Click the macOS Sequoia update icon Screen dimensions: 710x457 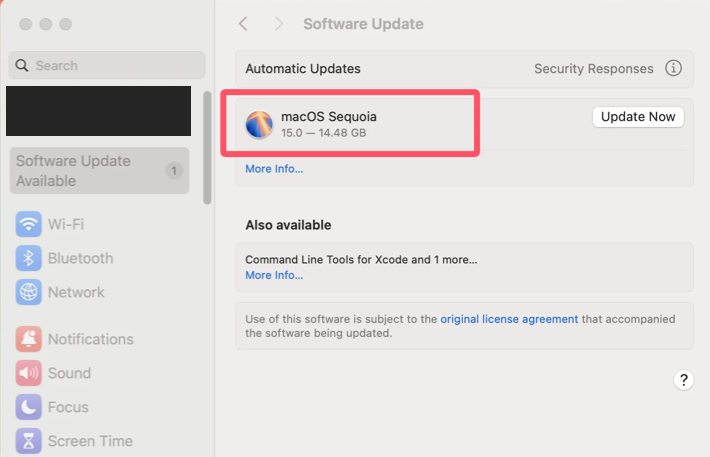coord(260,125)
